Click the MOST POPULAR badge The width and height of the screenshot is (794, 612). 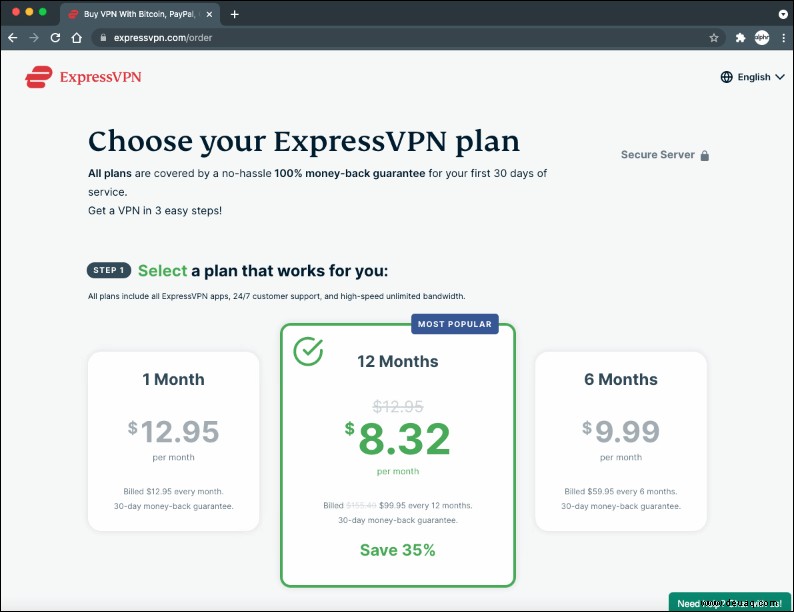455,324
